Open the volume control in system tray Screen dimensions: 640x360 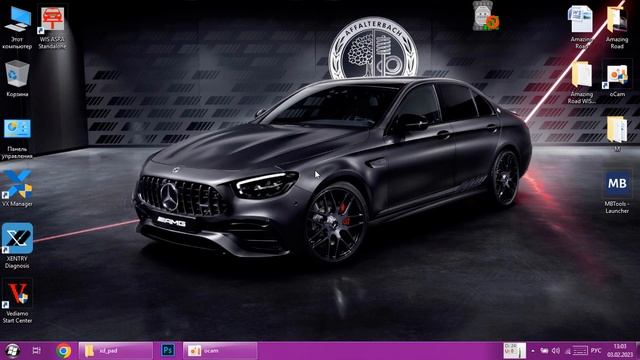click(556, 351)
